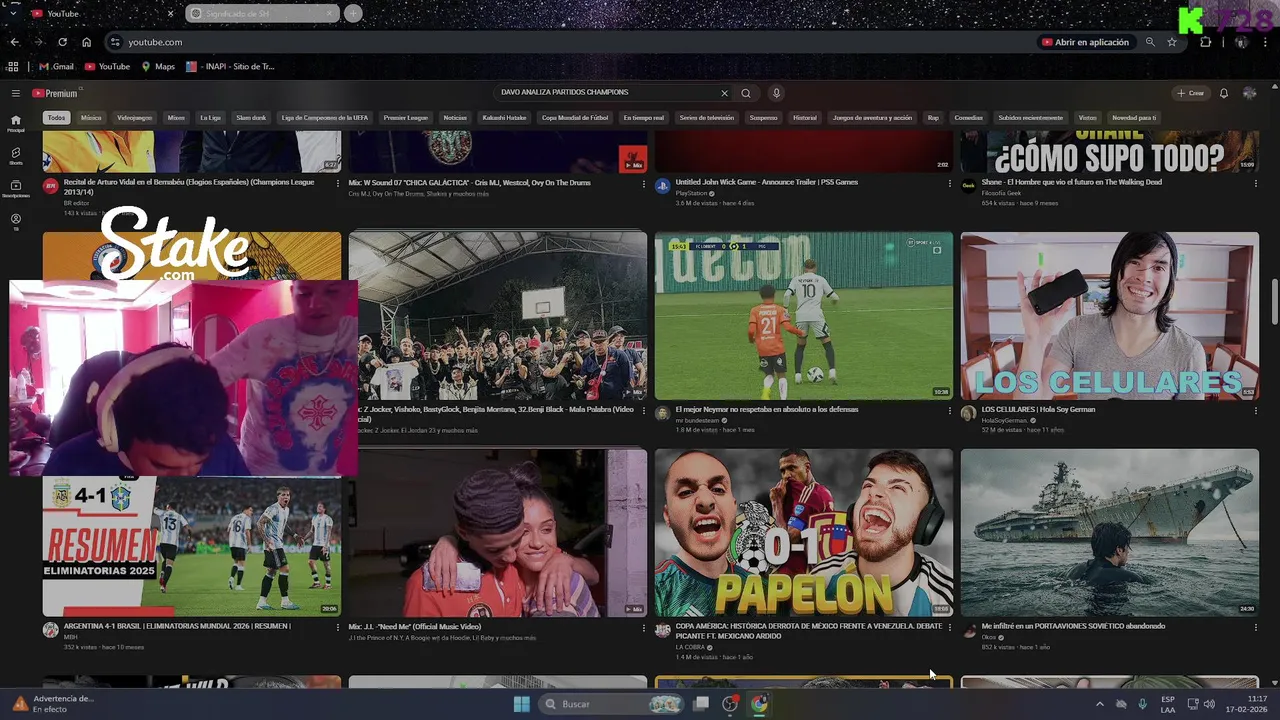Select Copa Mundial de Fútbol chip
The width and height of the screenshot is (1280, 720).
coord(575,118)
